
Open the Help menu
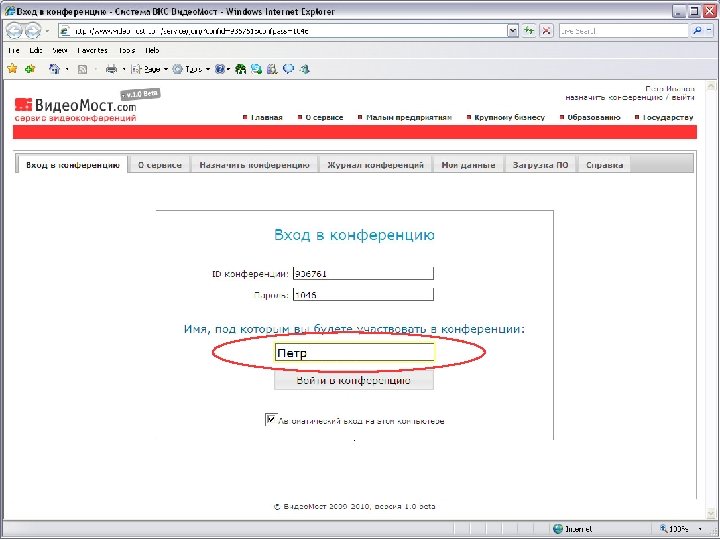click(x=152, y=51)
